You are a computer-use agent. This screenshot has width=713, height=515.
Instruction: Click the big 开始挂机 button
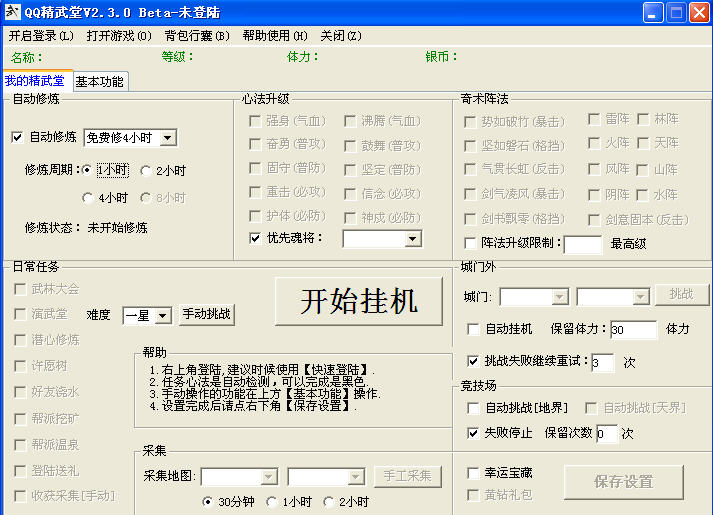point(359,301)
